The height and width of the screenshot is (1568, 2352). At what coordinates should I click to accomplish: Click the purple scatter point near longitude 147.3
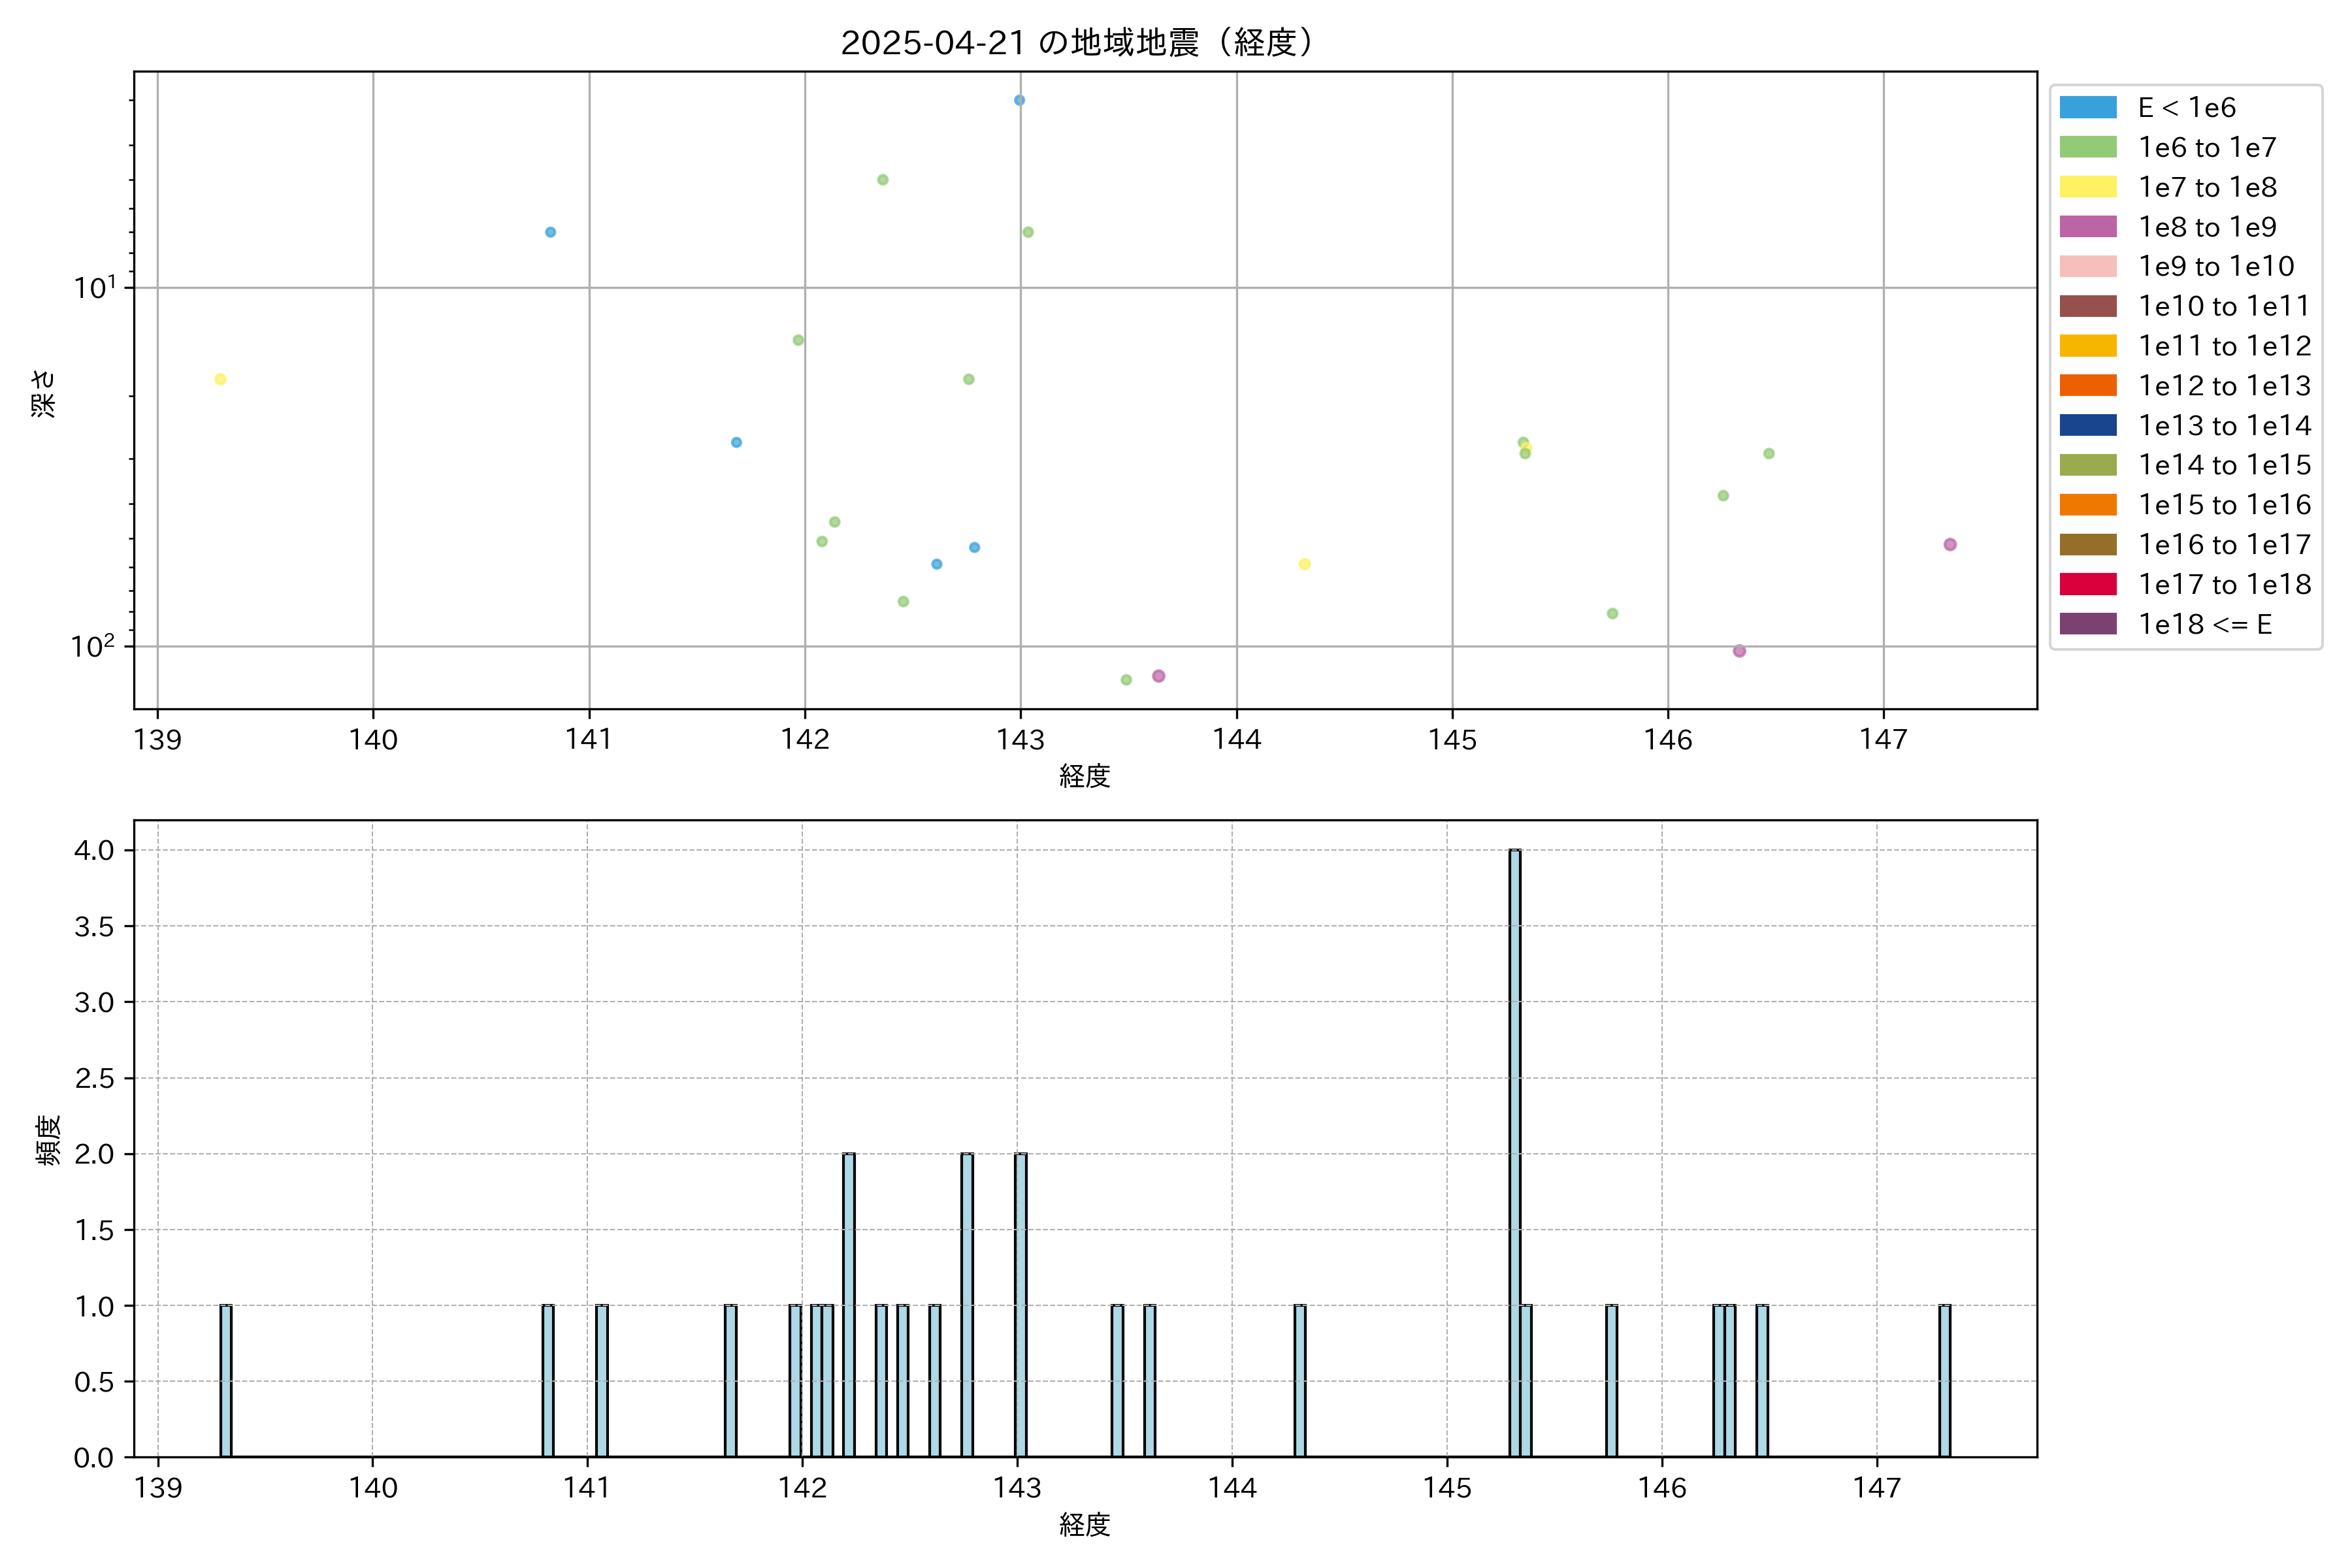(1950, 545)
